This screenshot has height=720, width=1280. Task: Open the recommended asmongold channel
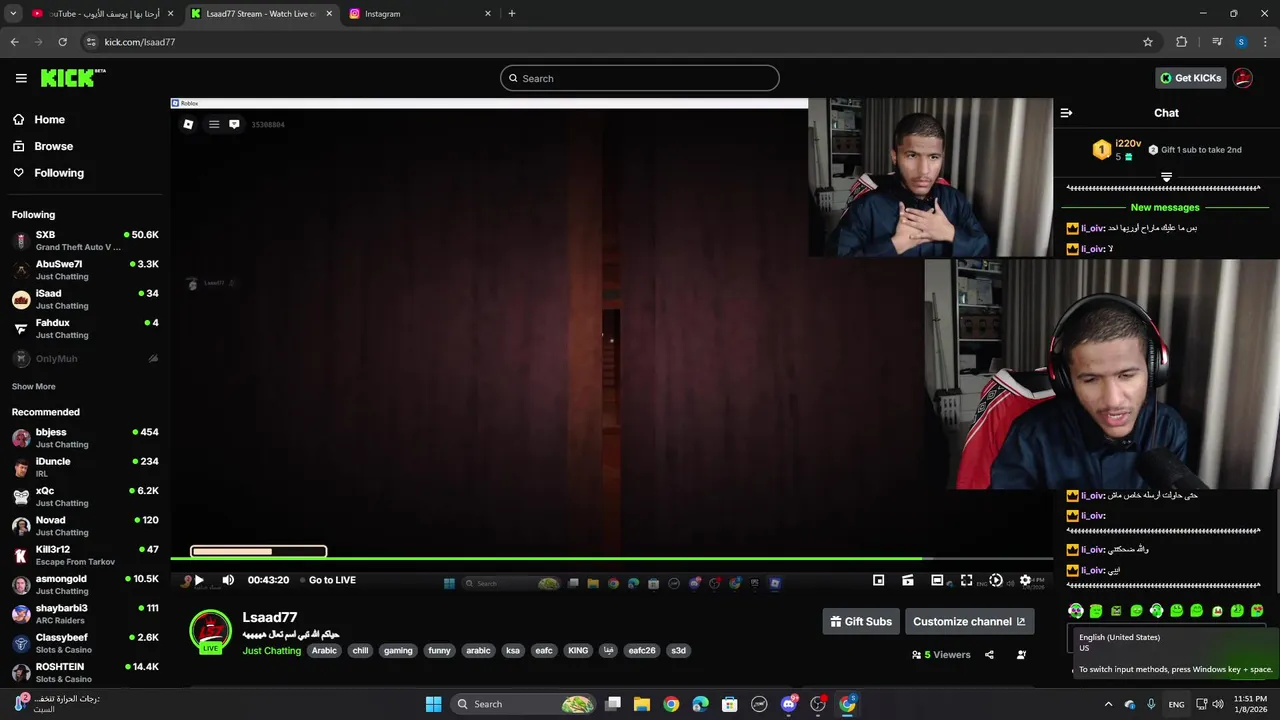pos(85,584)
